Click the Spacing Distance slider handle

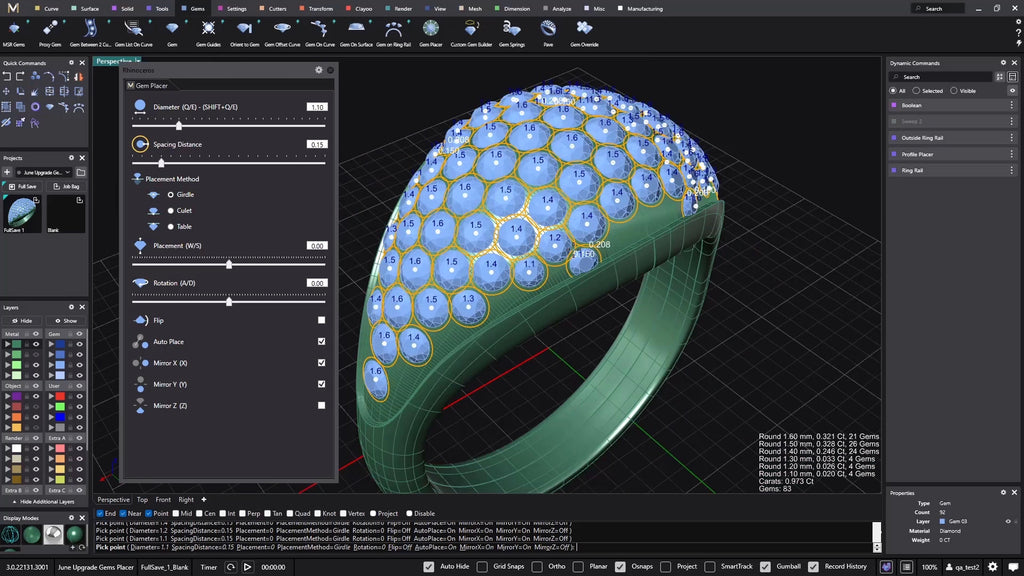click(161, 163)
